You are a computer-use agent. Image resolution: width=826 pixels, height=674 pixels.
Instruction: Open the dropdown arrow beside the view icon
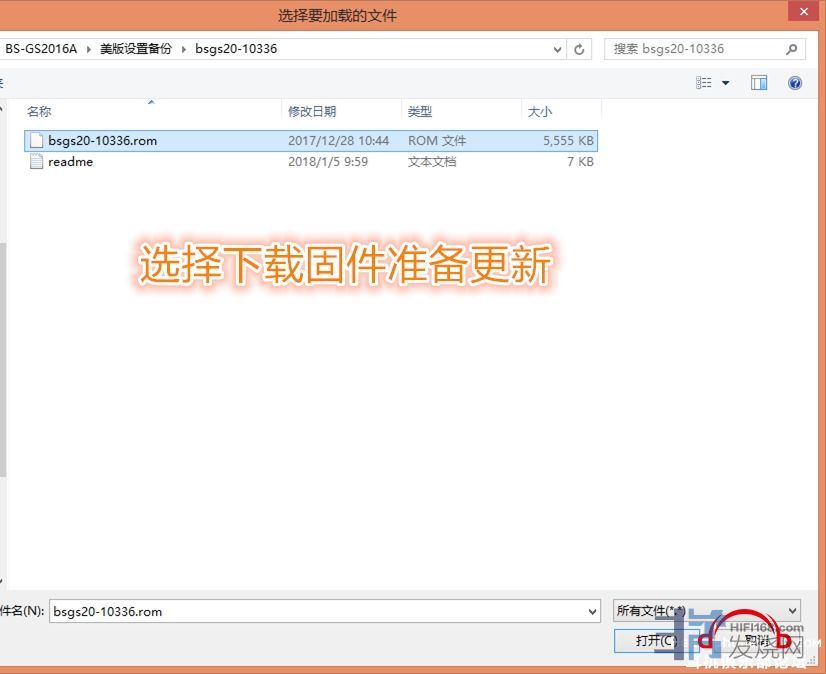726,83
